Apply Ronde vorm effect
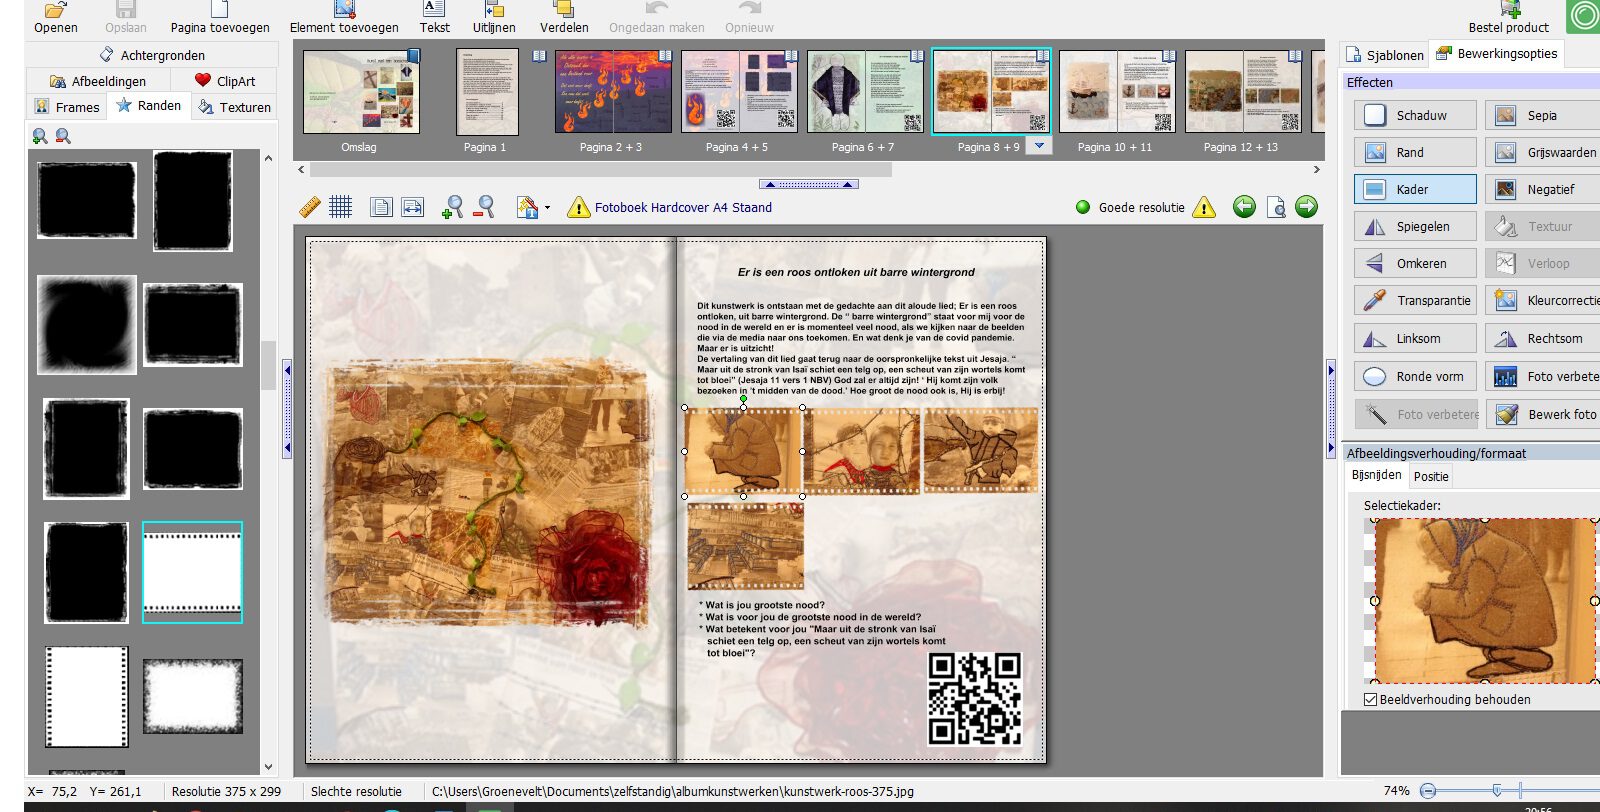Image resolution: width=1600 pixels, height=812 pixels. click(1415, 376)
